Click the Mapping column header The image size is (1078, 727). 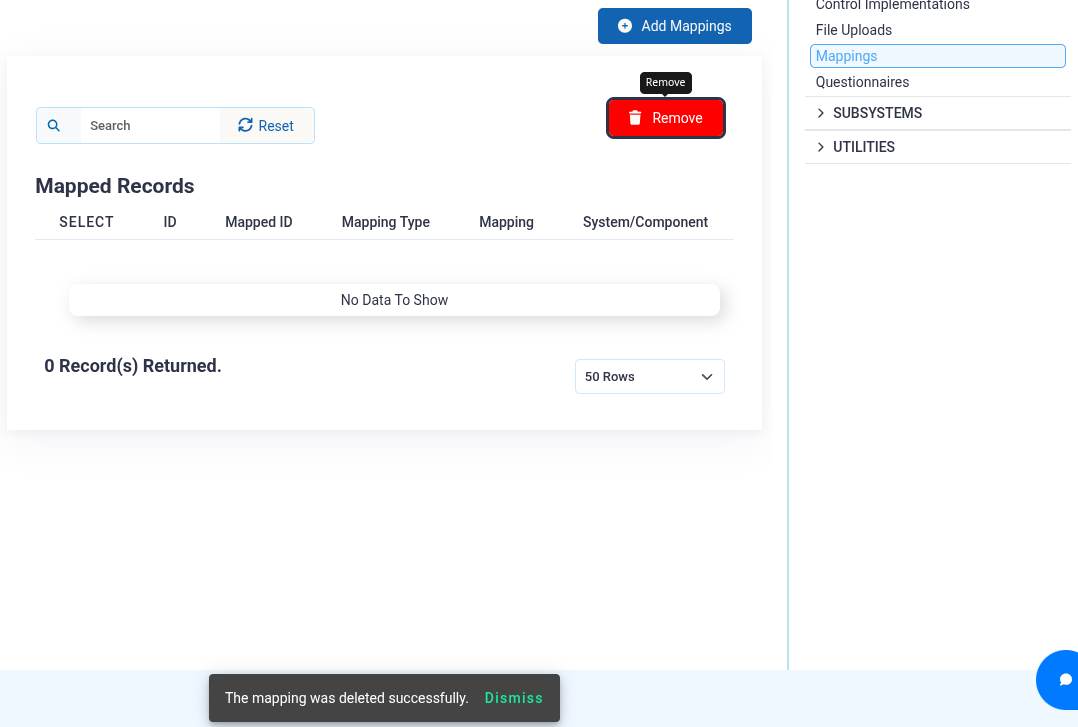(x=506, y=222)
